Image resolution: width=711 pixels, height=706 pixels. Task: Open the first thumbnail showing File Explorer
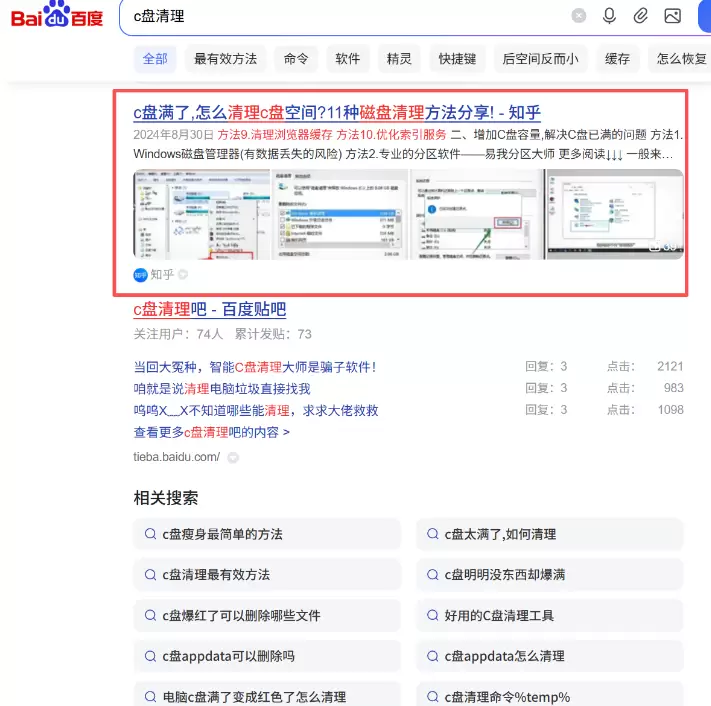[202, 214]
